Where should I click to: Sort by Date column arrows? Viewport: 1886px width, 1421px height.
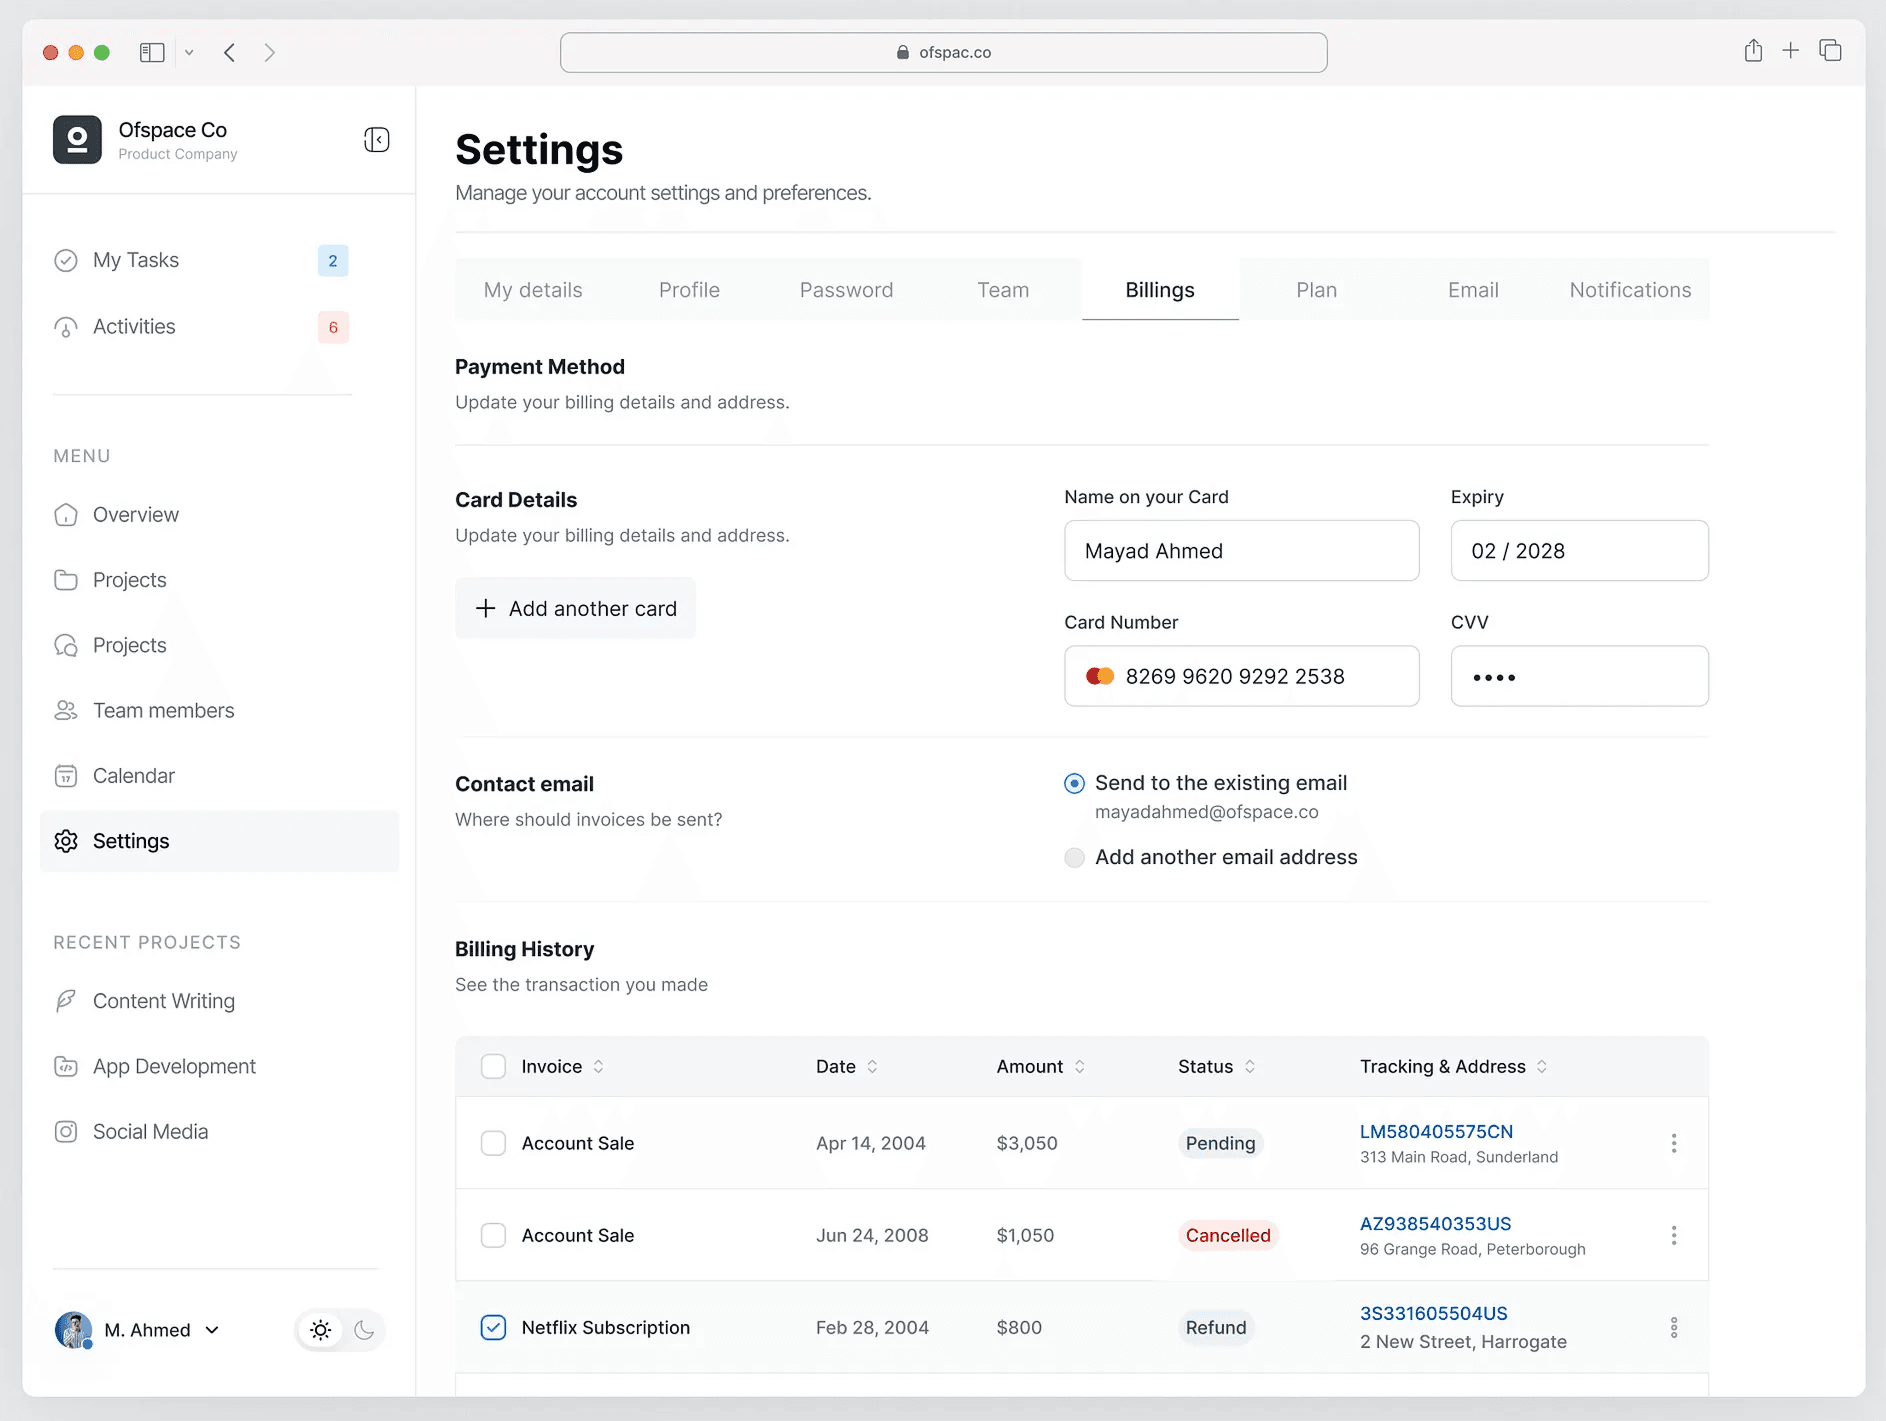coord(872,1066)
